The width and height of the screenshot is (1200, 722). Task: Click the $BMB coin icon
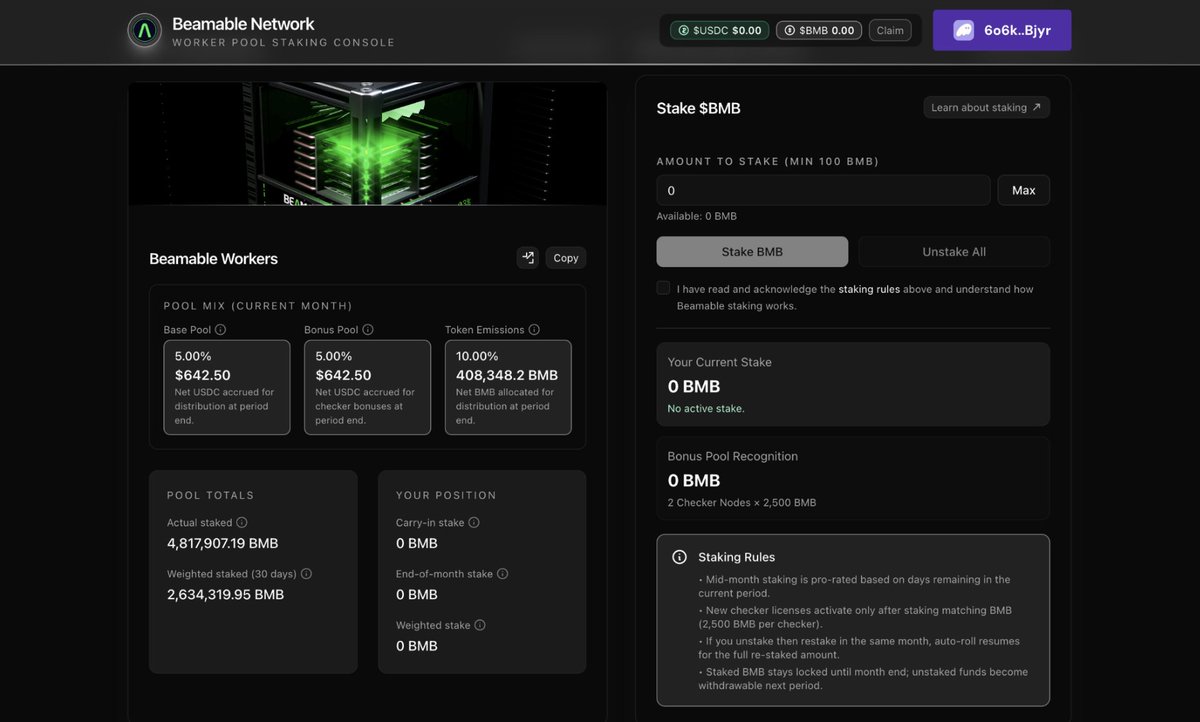coord(790,30)
